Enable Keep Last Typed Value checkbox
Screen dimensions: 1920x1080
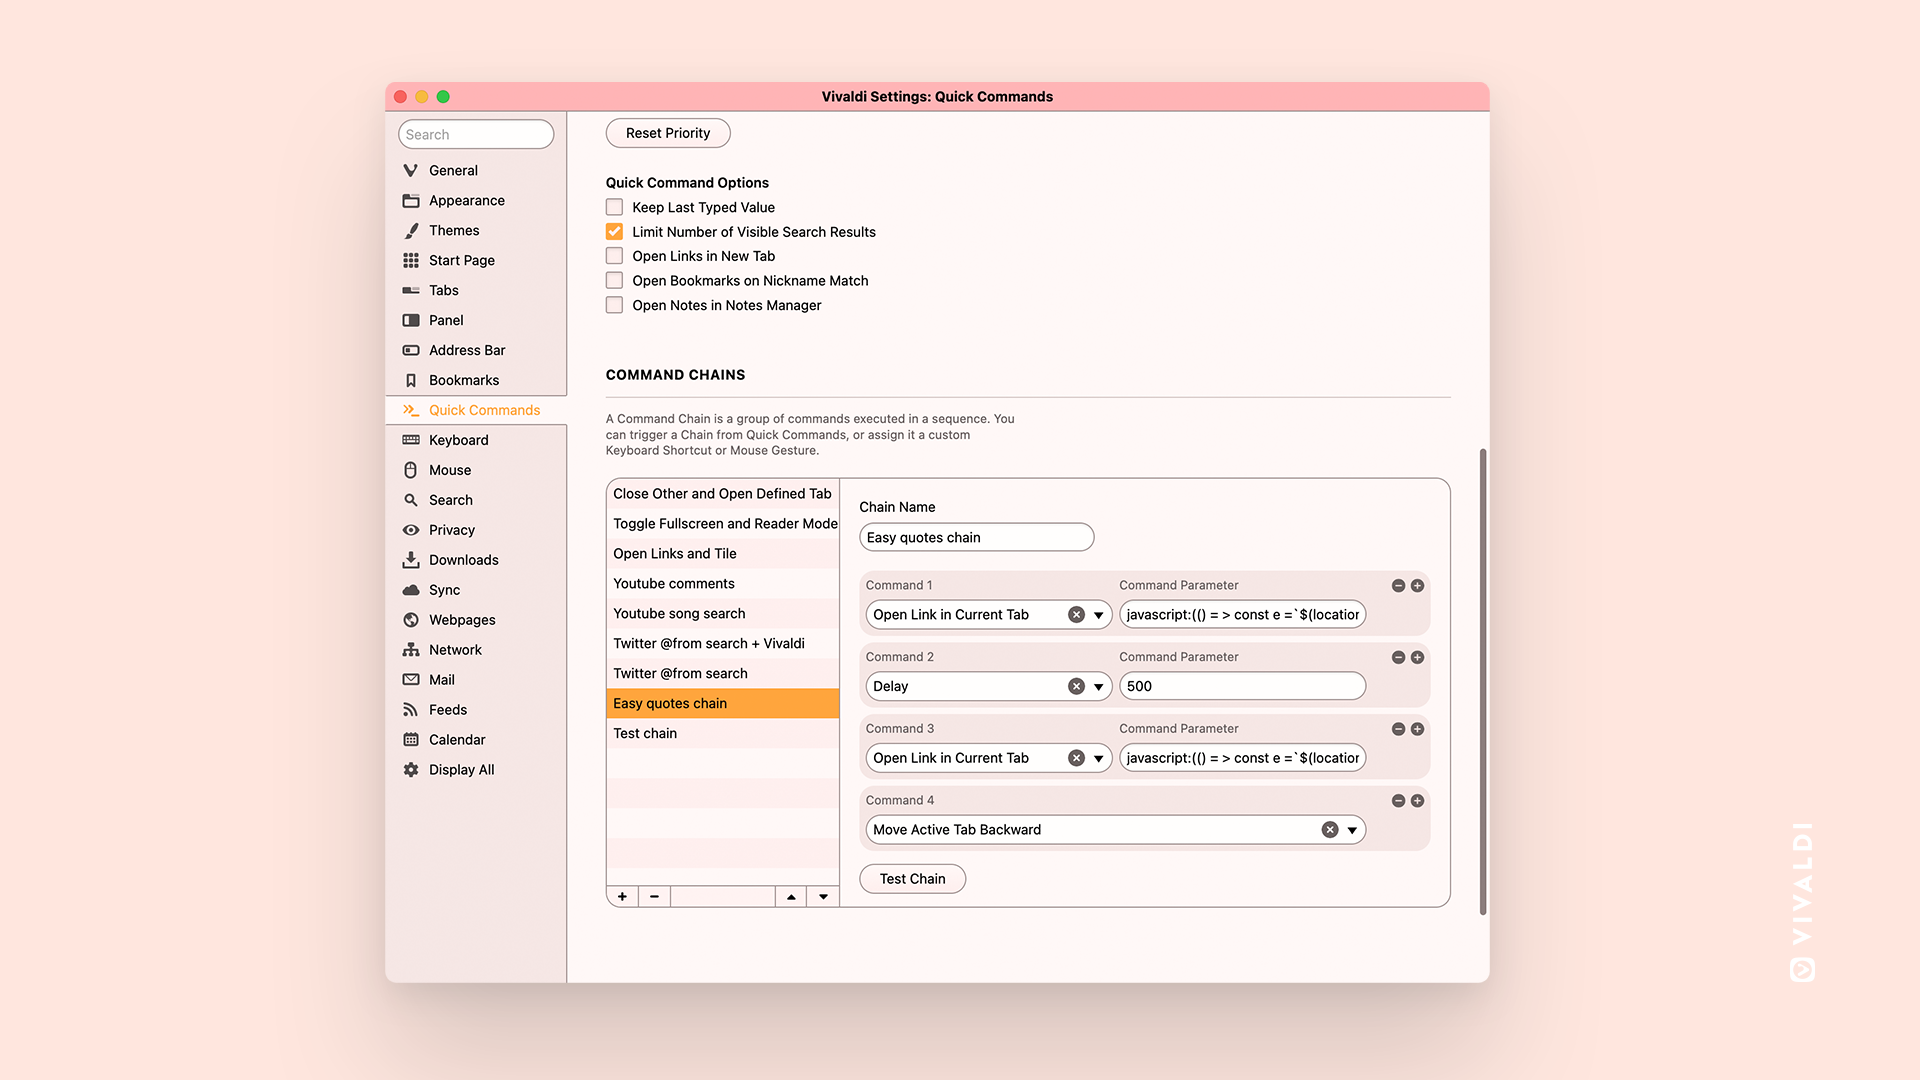[614, 207]
